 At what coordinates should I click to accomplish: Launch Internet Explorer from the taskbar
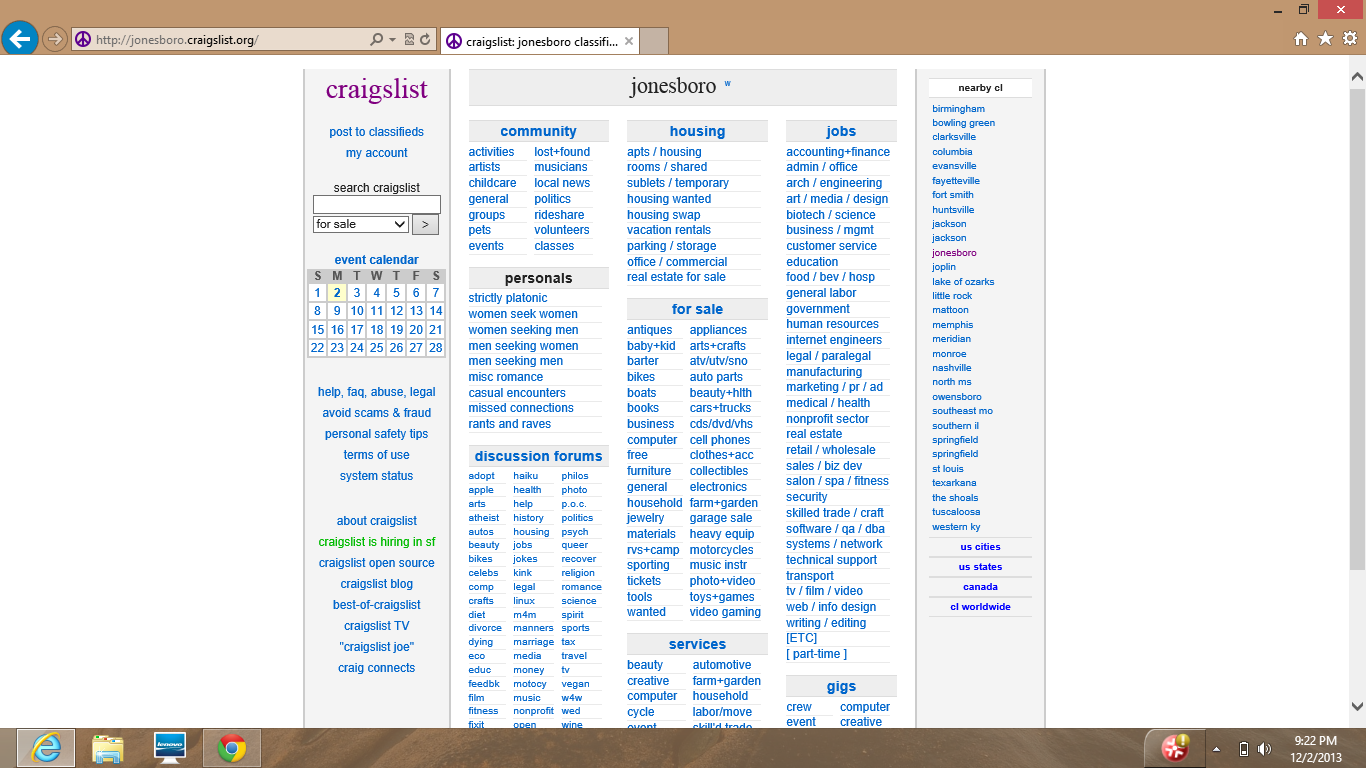point(45,748)
